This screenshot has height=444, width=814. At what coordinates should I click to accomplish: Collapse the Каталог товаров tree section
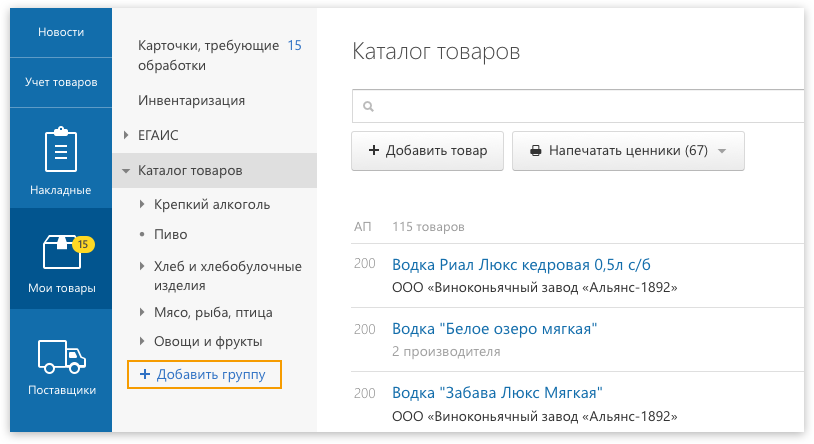(x=126, y=171)
